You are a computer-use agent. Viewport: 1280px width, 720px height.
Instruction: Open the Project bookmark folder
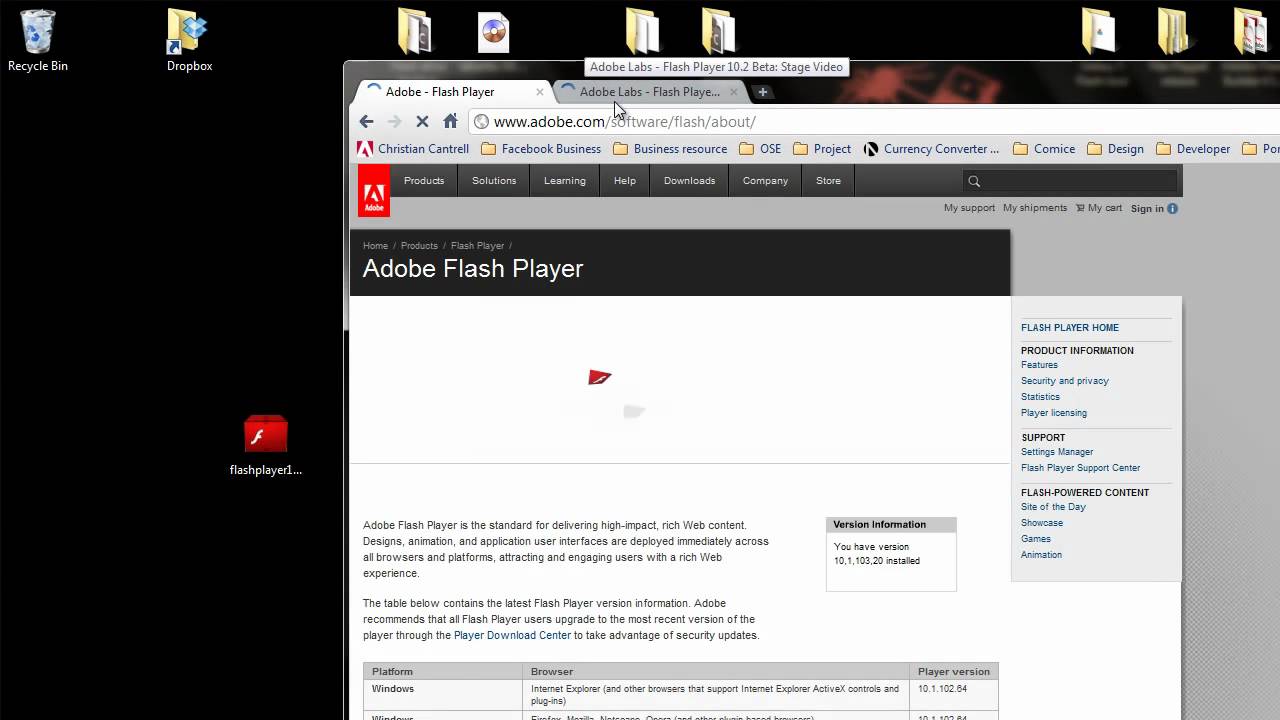pos(822,149)
